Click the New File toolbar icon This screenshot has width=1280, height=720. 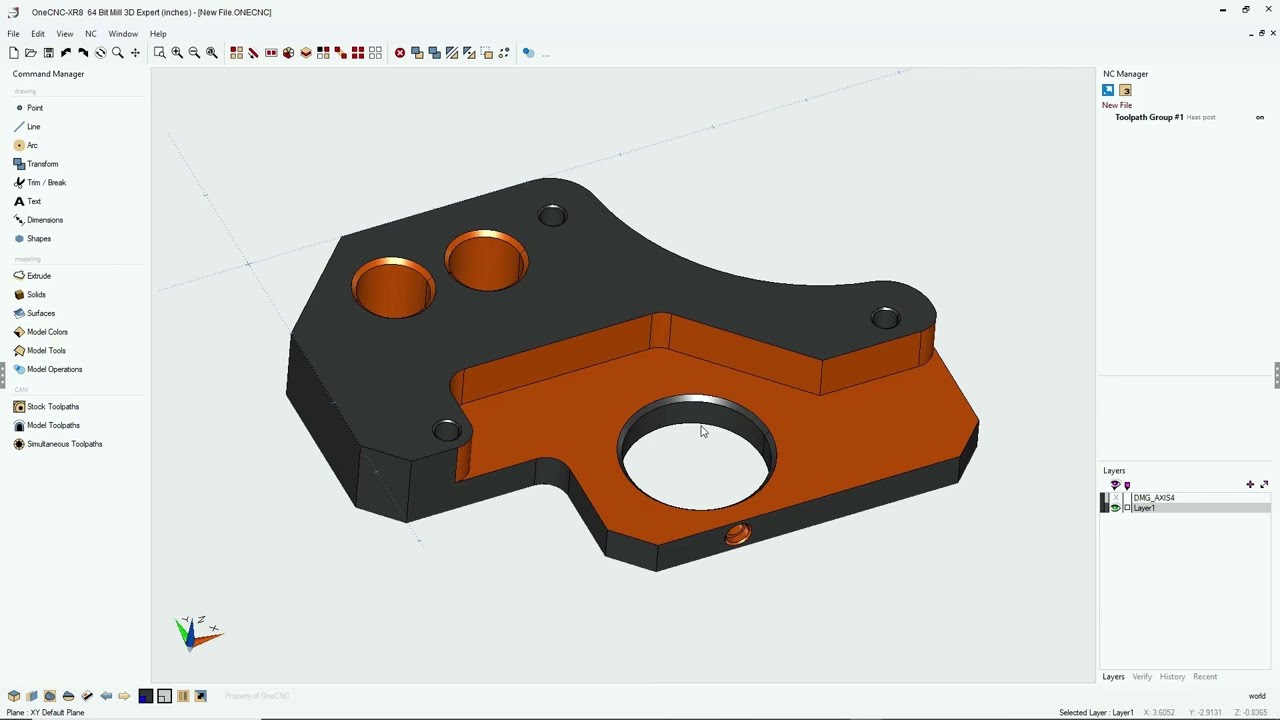13,53
